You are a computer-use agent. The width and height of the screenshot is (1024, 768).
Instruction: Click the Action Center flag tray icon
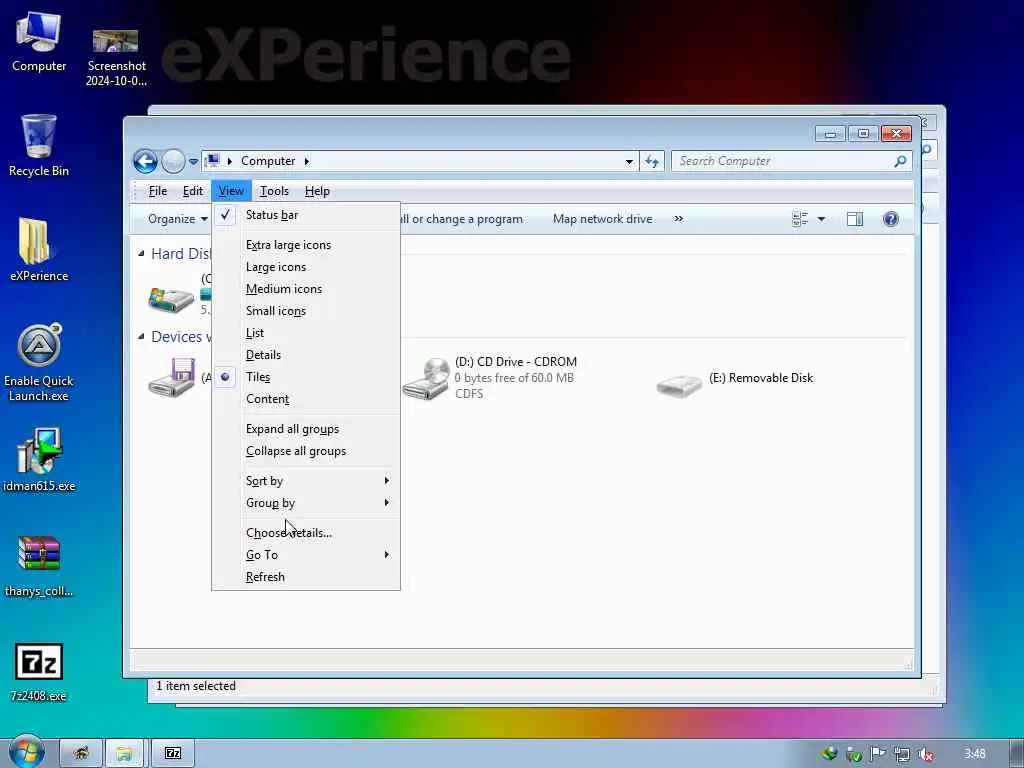pyautogui.click(x=878, y=754)
